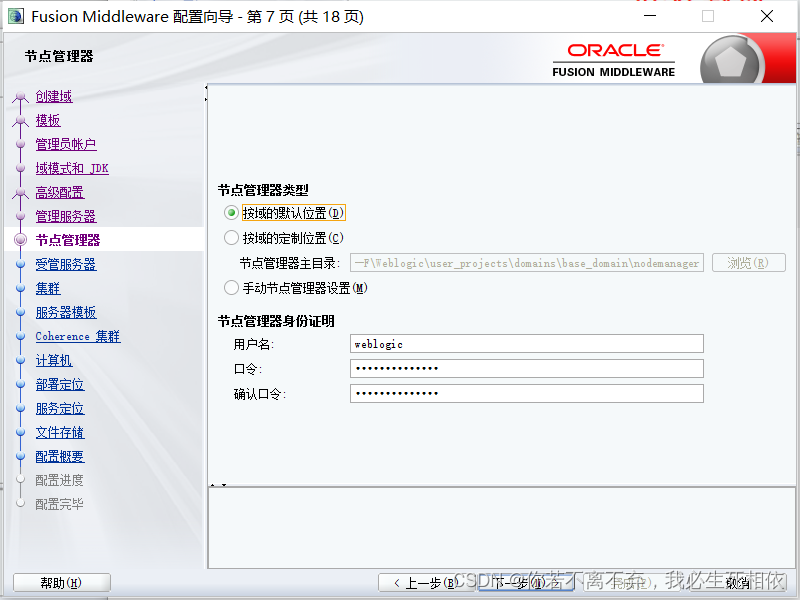Select the current 节点管理器 step
Viewport: 800px width, 600px height.
(68, 240)
